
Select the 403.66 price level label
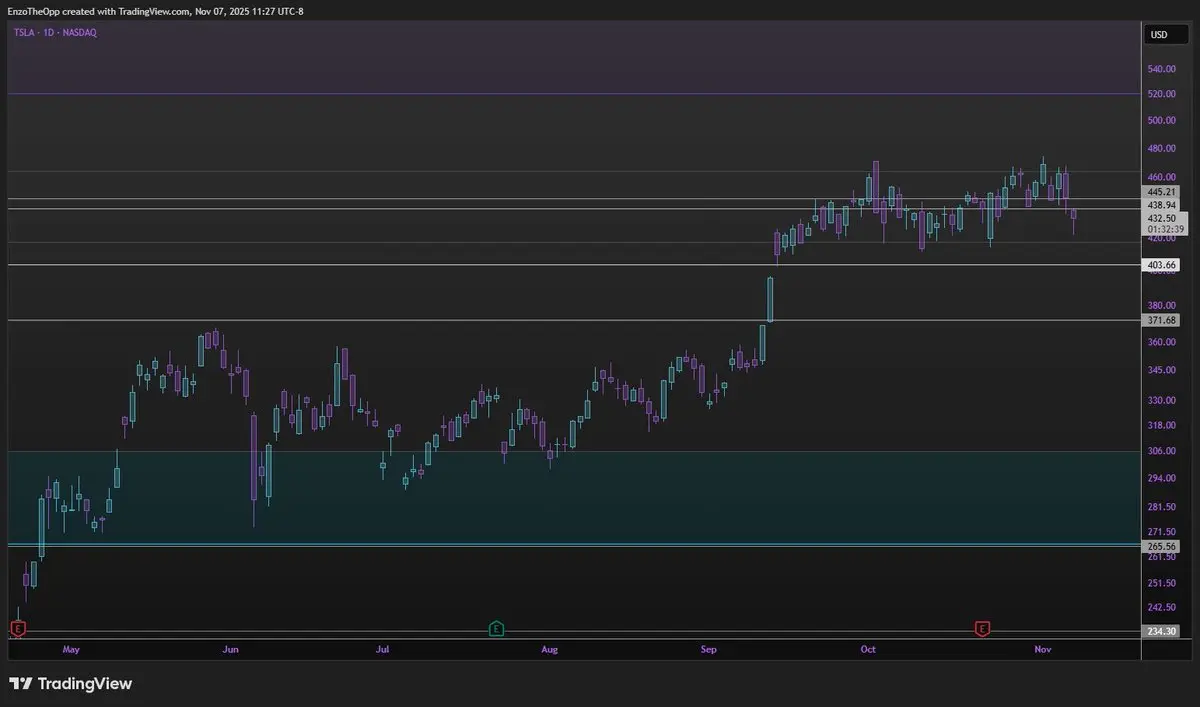tap(1161, 265)
